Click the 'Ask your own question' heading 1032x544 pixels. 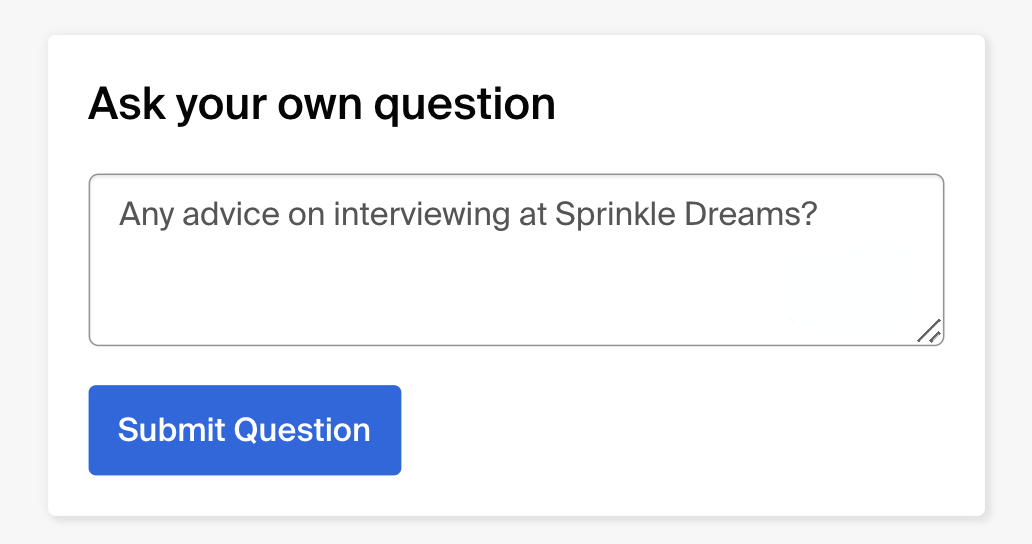(x=322, y=104)
